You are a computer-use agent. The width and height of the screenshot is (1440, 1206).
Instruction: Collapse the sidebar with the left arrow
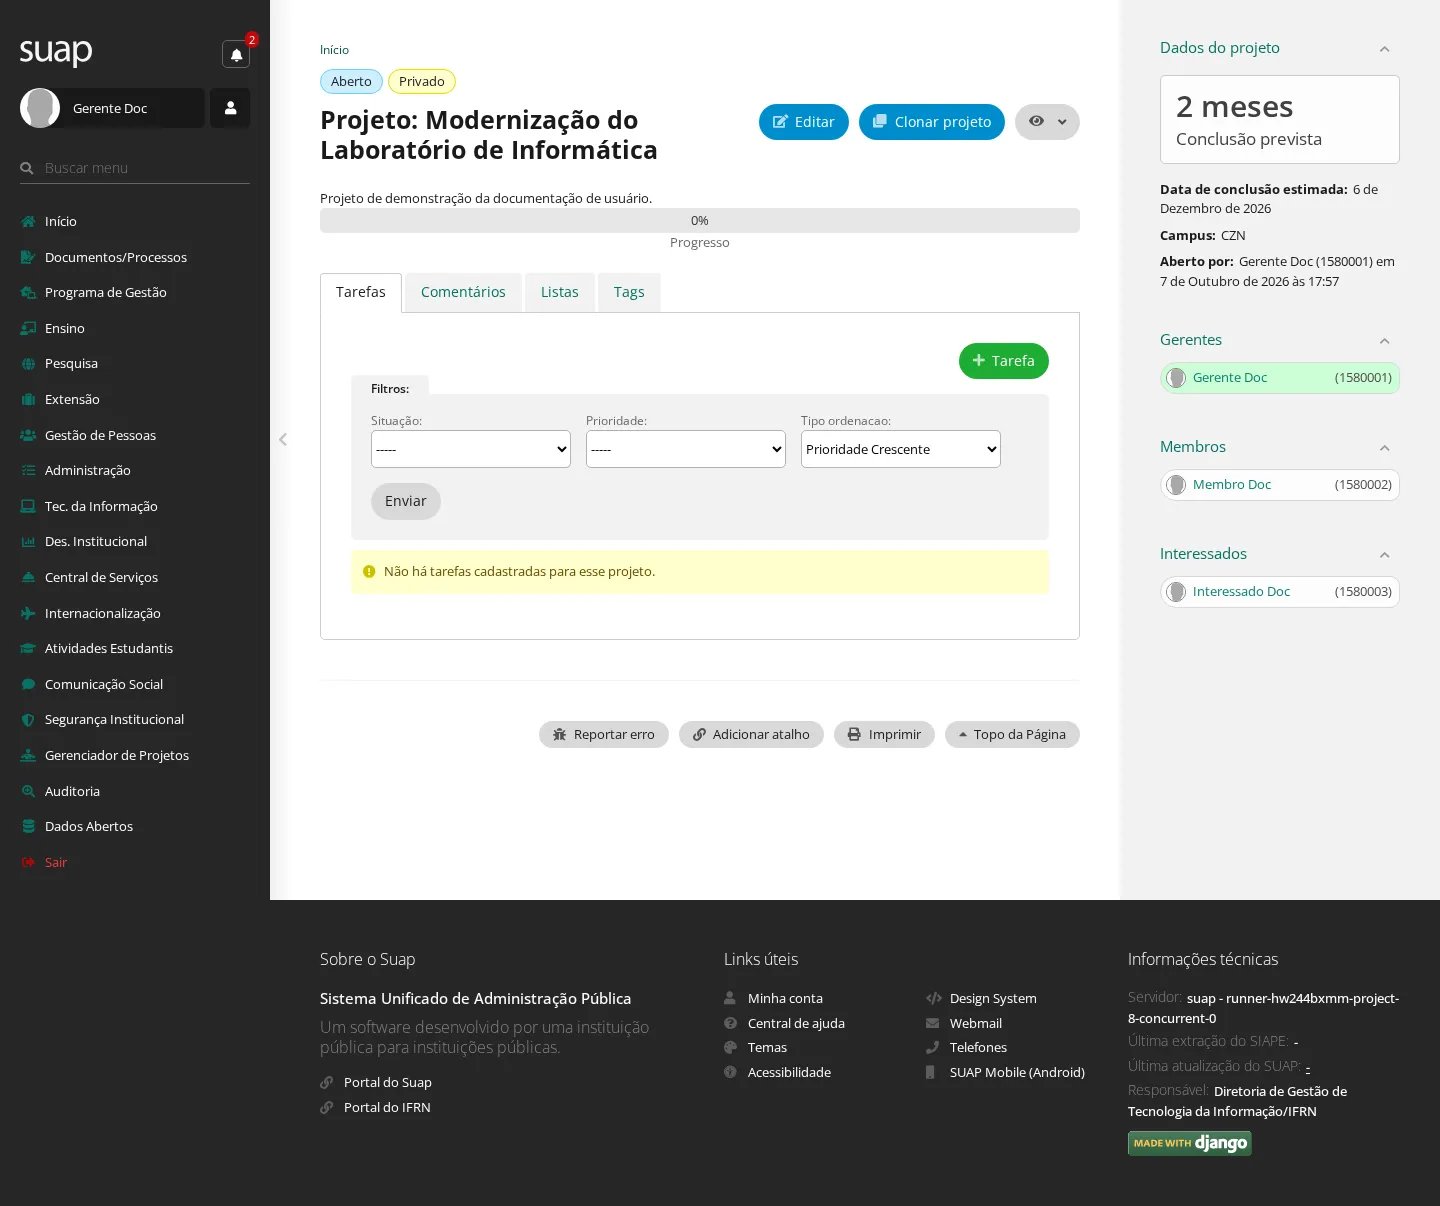283,439
